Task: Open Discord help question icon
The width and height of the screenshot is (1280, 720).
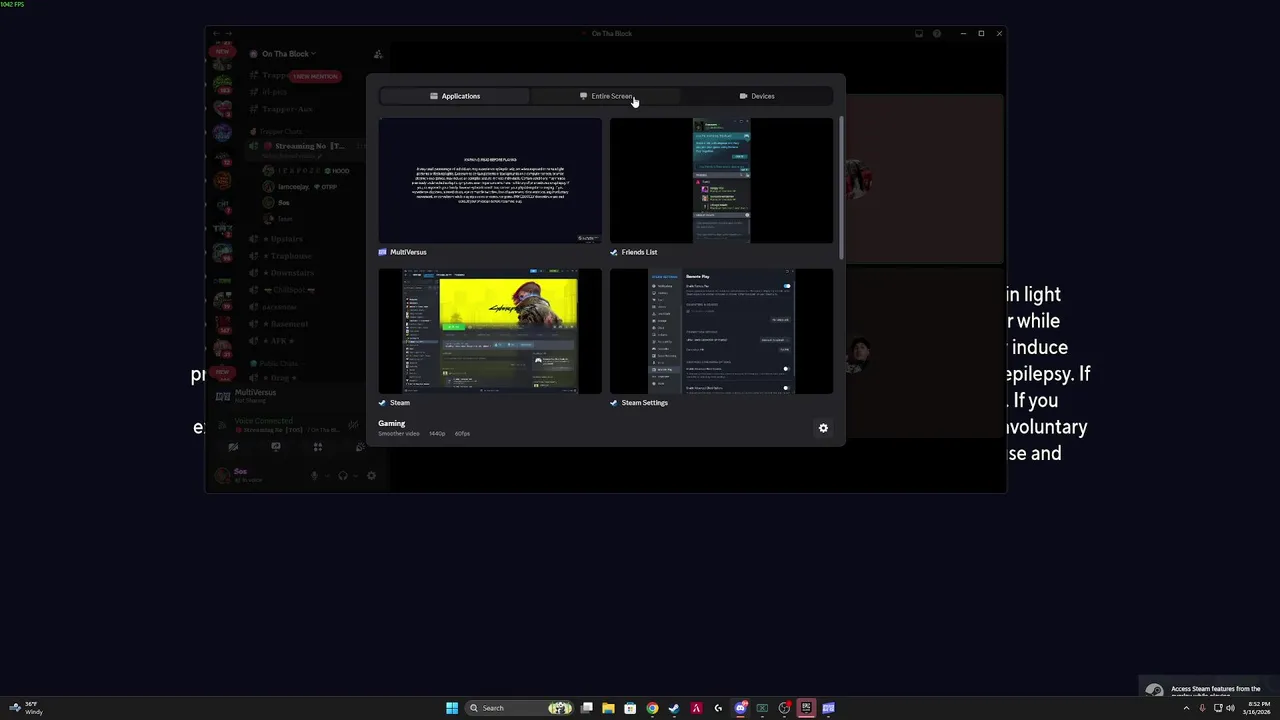Action: [937, 33]
